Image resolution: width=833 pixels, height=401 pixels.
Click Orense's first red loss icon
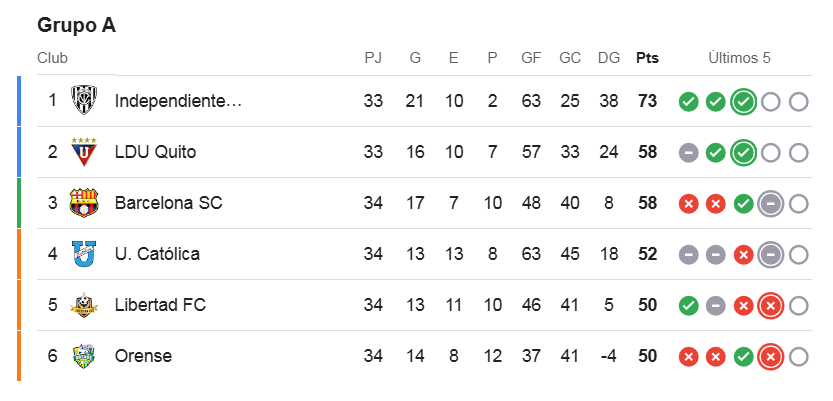pyautogui.click(x=688, y=356)
